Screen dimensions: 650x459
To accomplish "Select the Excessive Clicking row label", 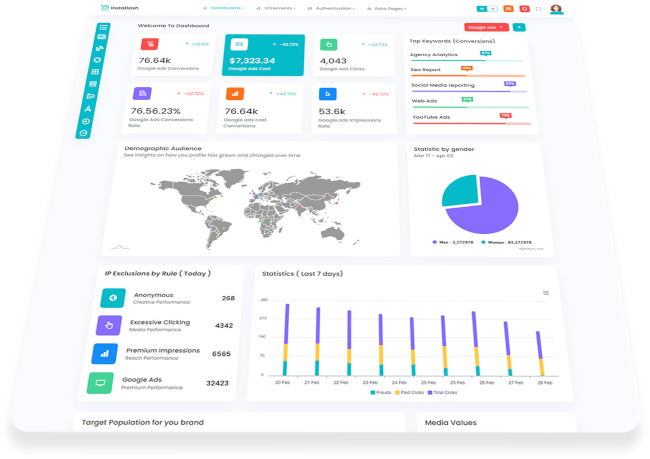I will coord(160,322).
